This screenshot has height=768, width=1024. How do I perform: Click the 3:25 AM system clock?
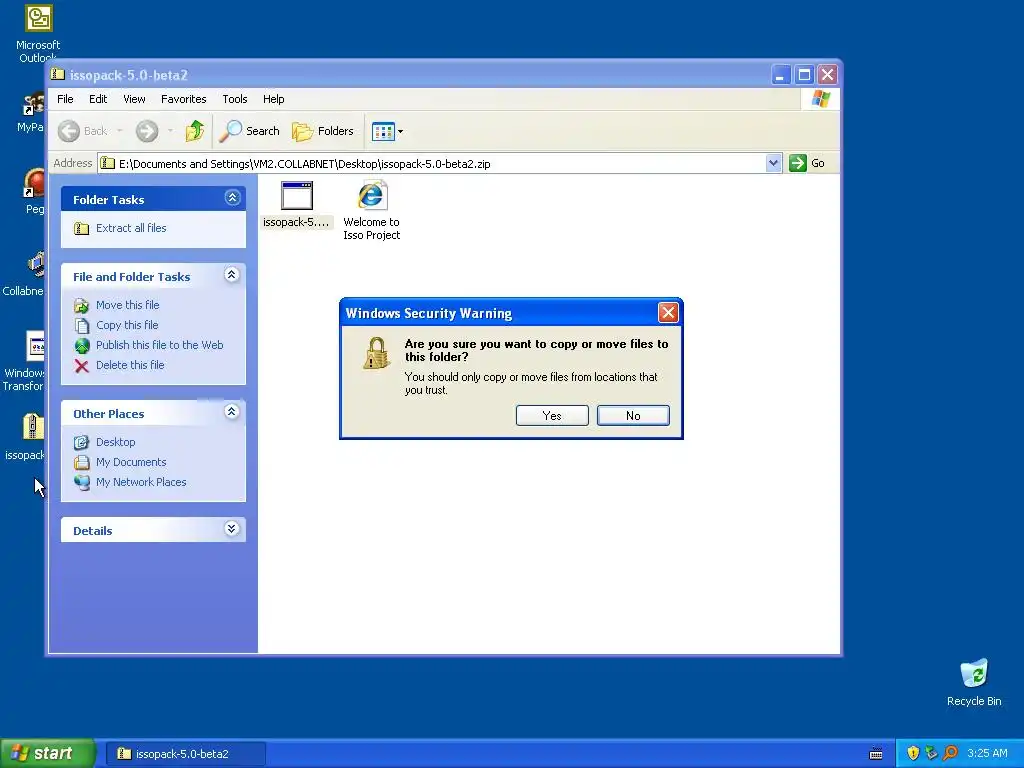(987, 753)
